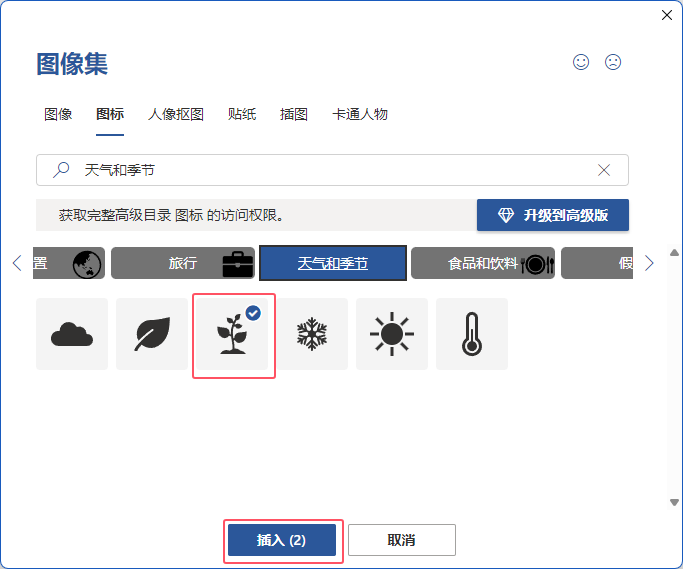The height and width of the screenshot is (569, 683).
Task: Deselect the checked seedling plant icon
Action: click(x=232, y=334)
